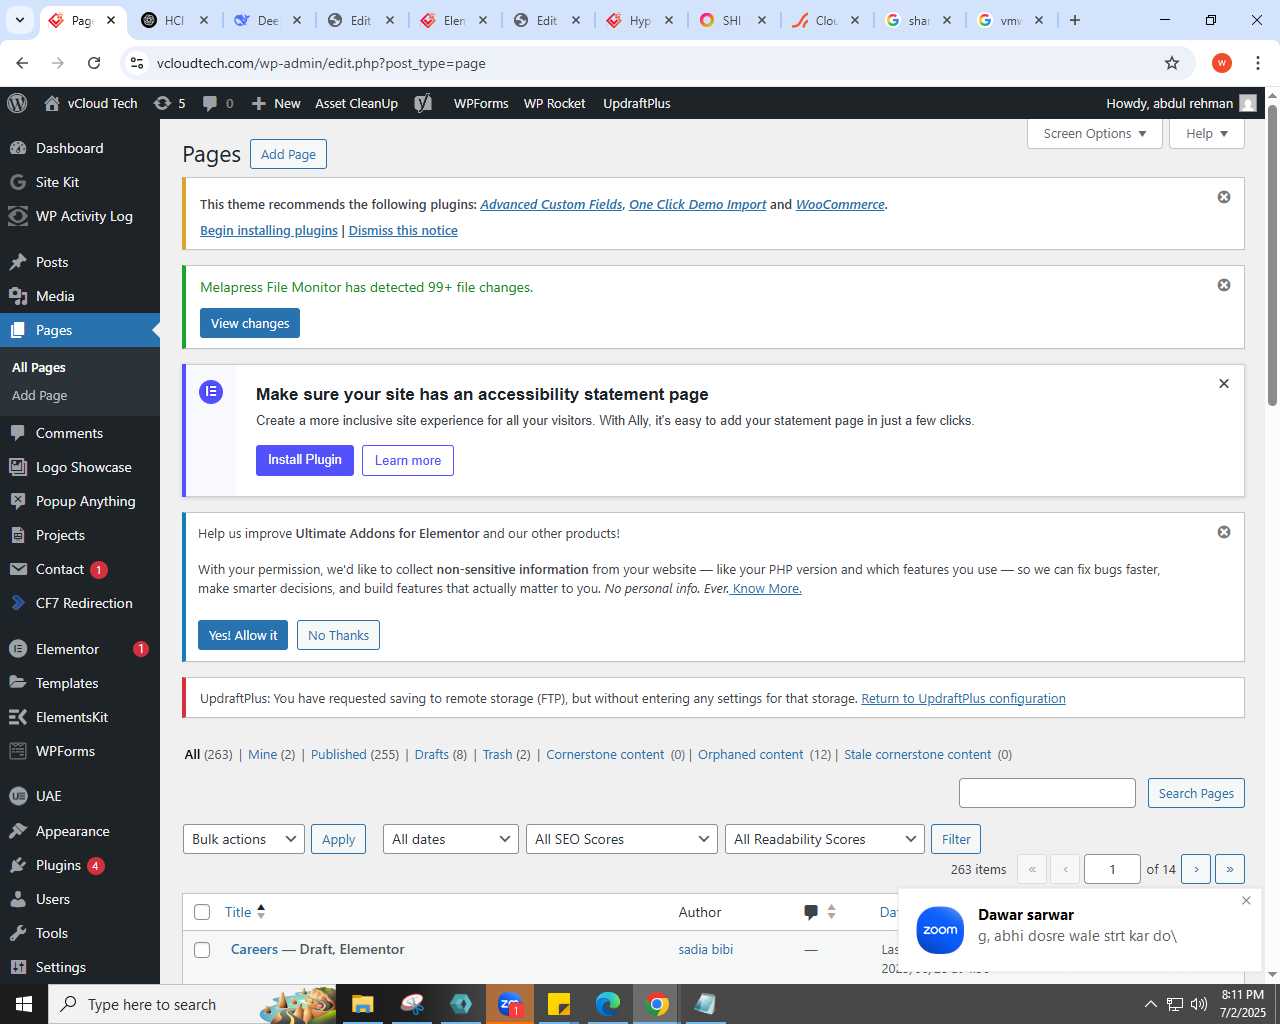Open Comments in the sidebar
Screen dimensions: 1280x1024
point(80,433)
